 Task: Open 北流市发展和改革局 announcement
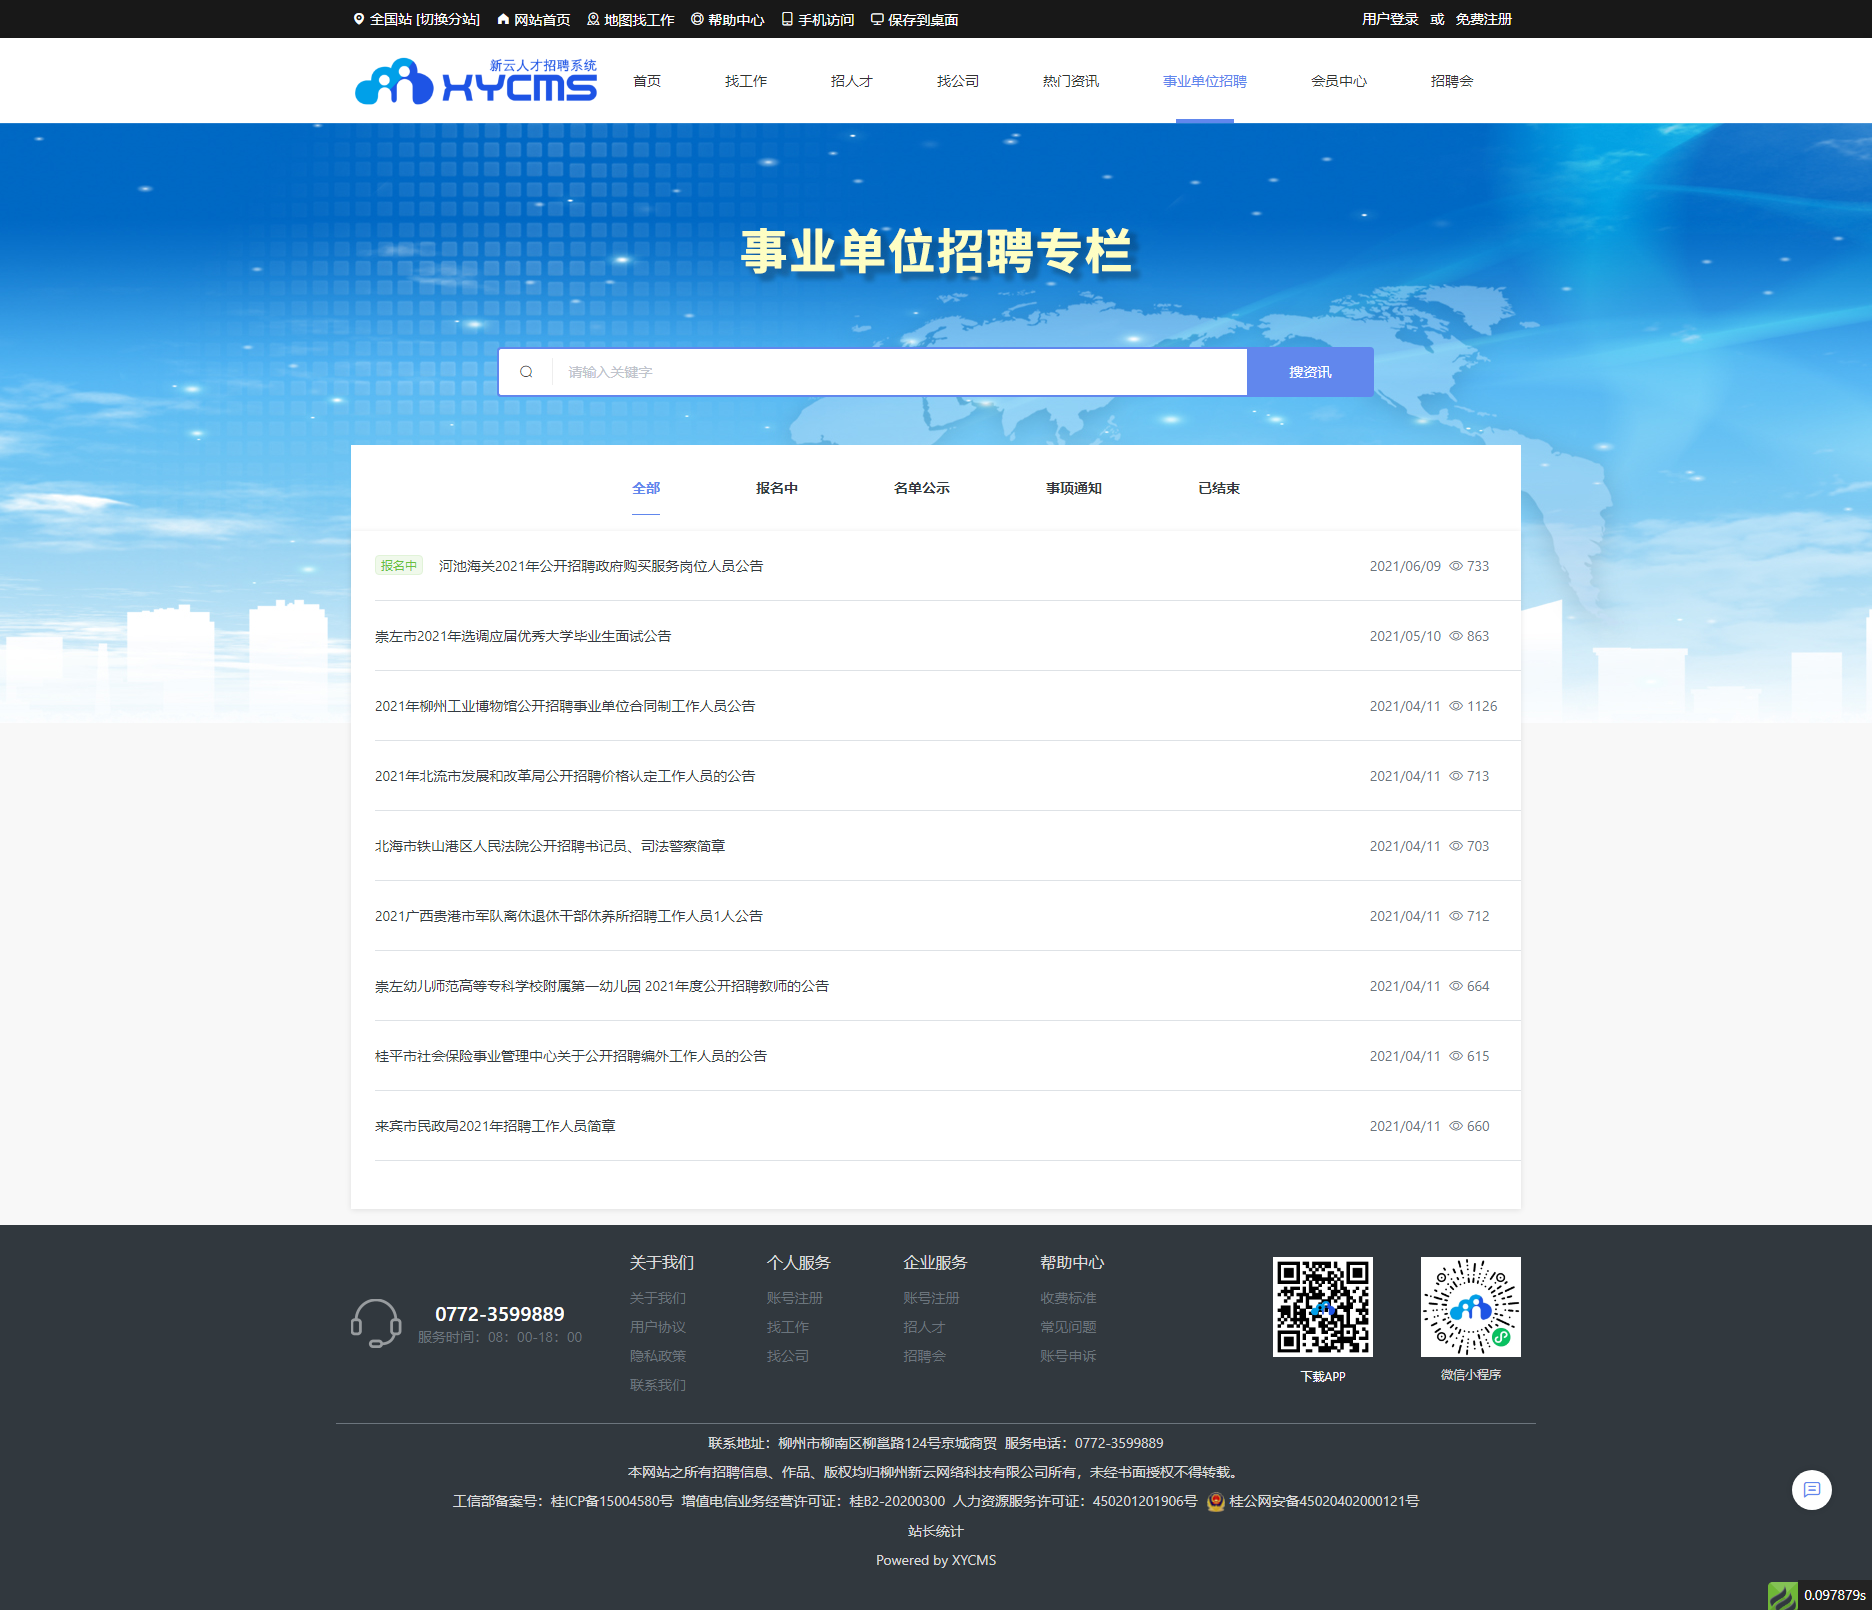[565, 776]
